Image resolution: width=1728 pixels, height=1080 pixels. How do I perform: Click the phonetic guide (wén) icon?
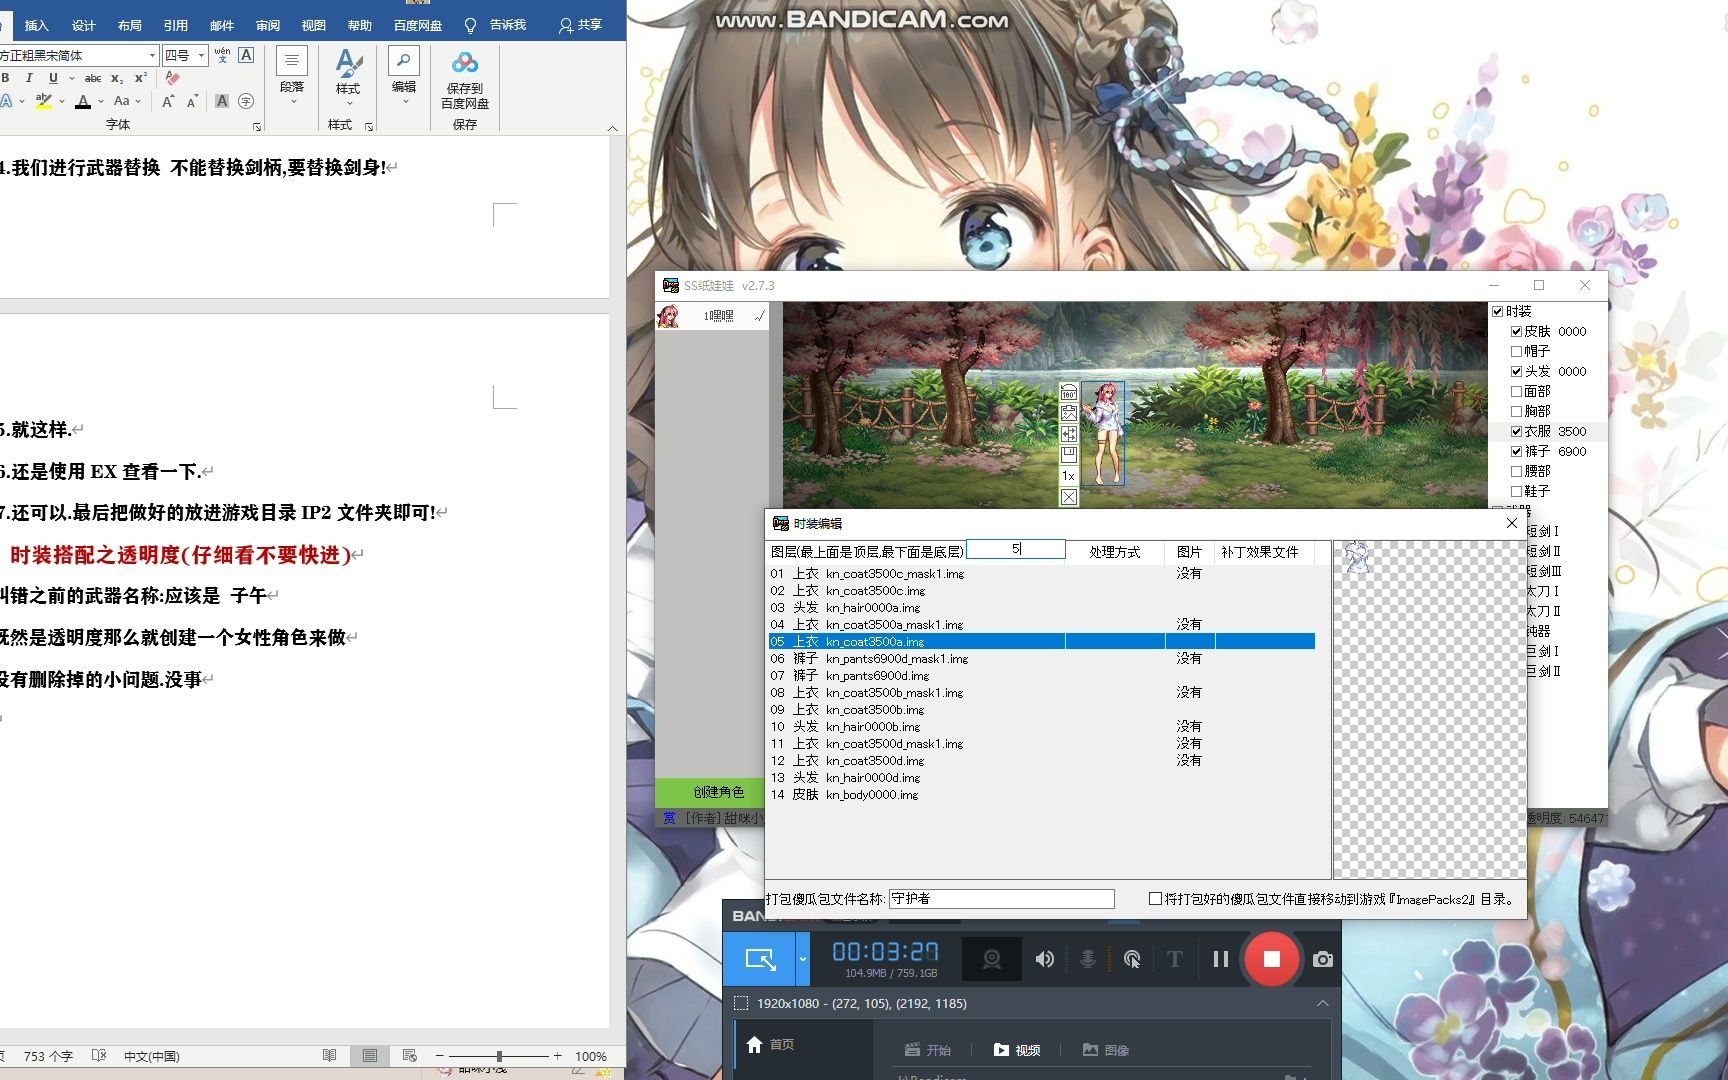click(222, 55)
